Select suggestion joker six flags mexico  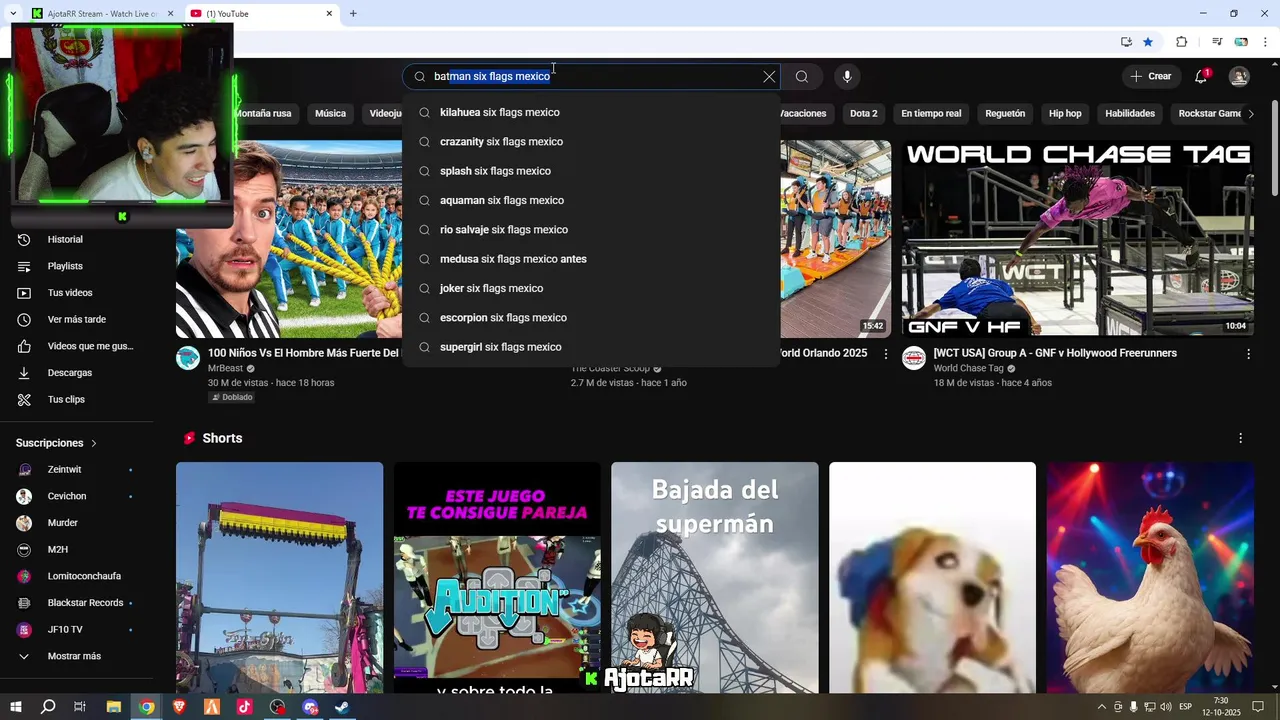[x=591, y=288]
